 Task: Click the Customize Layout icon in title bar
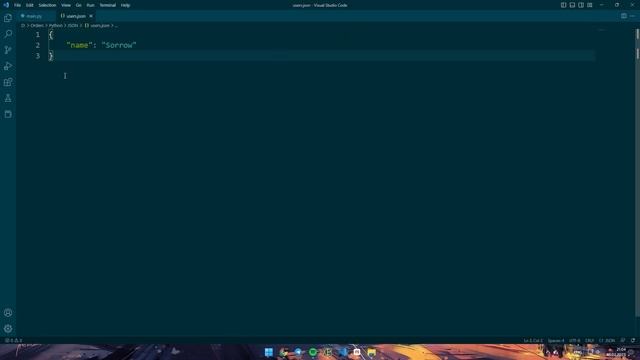pyautogui.click(x=590, y=5)
